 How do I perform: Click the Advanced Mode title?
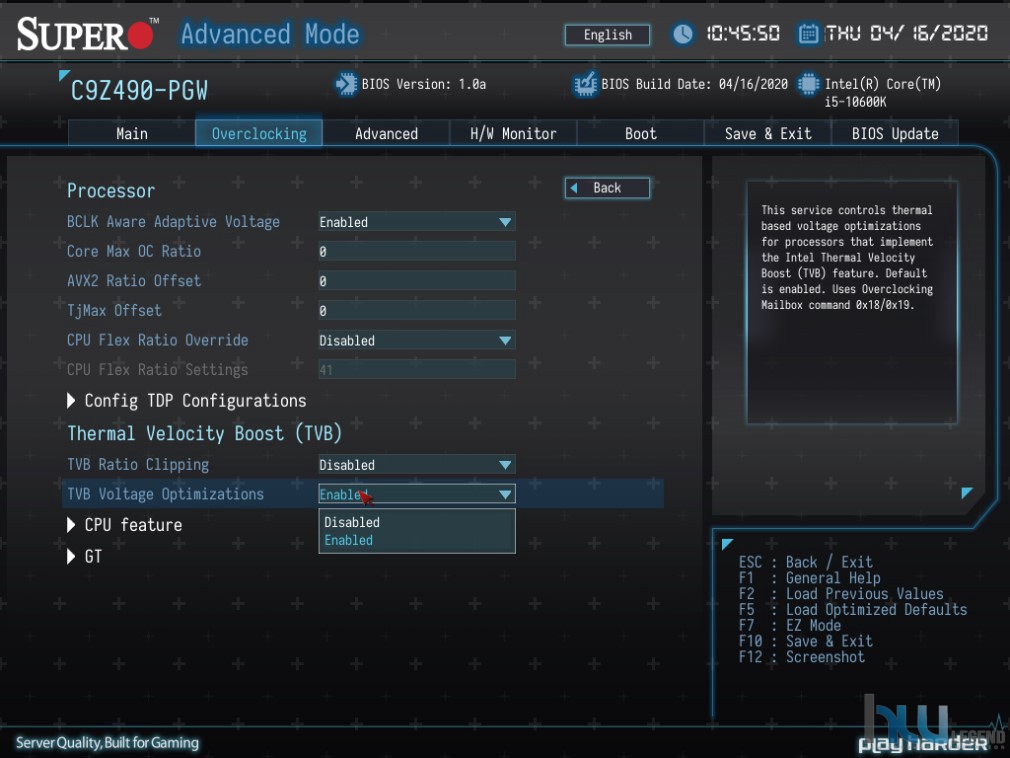point(270,34)
